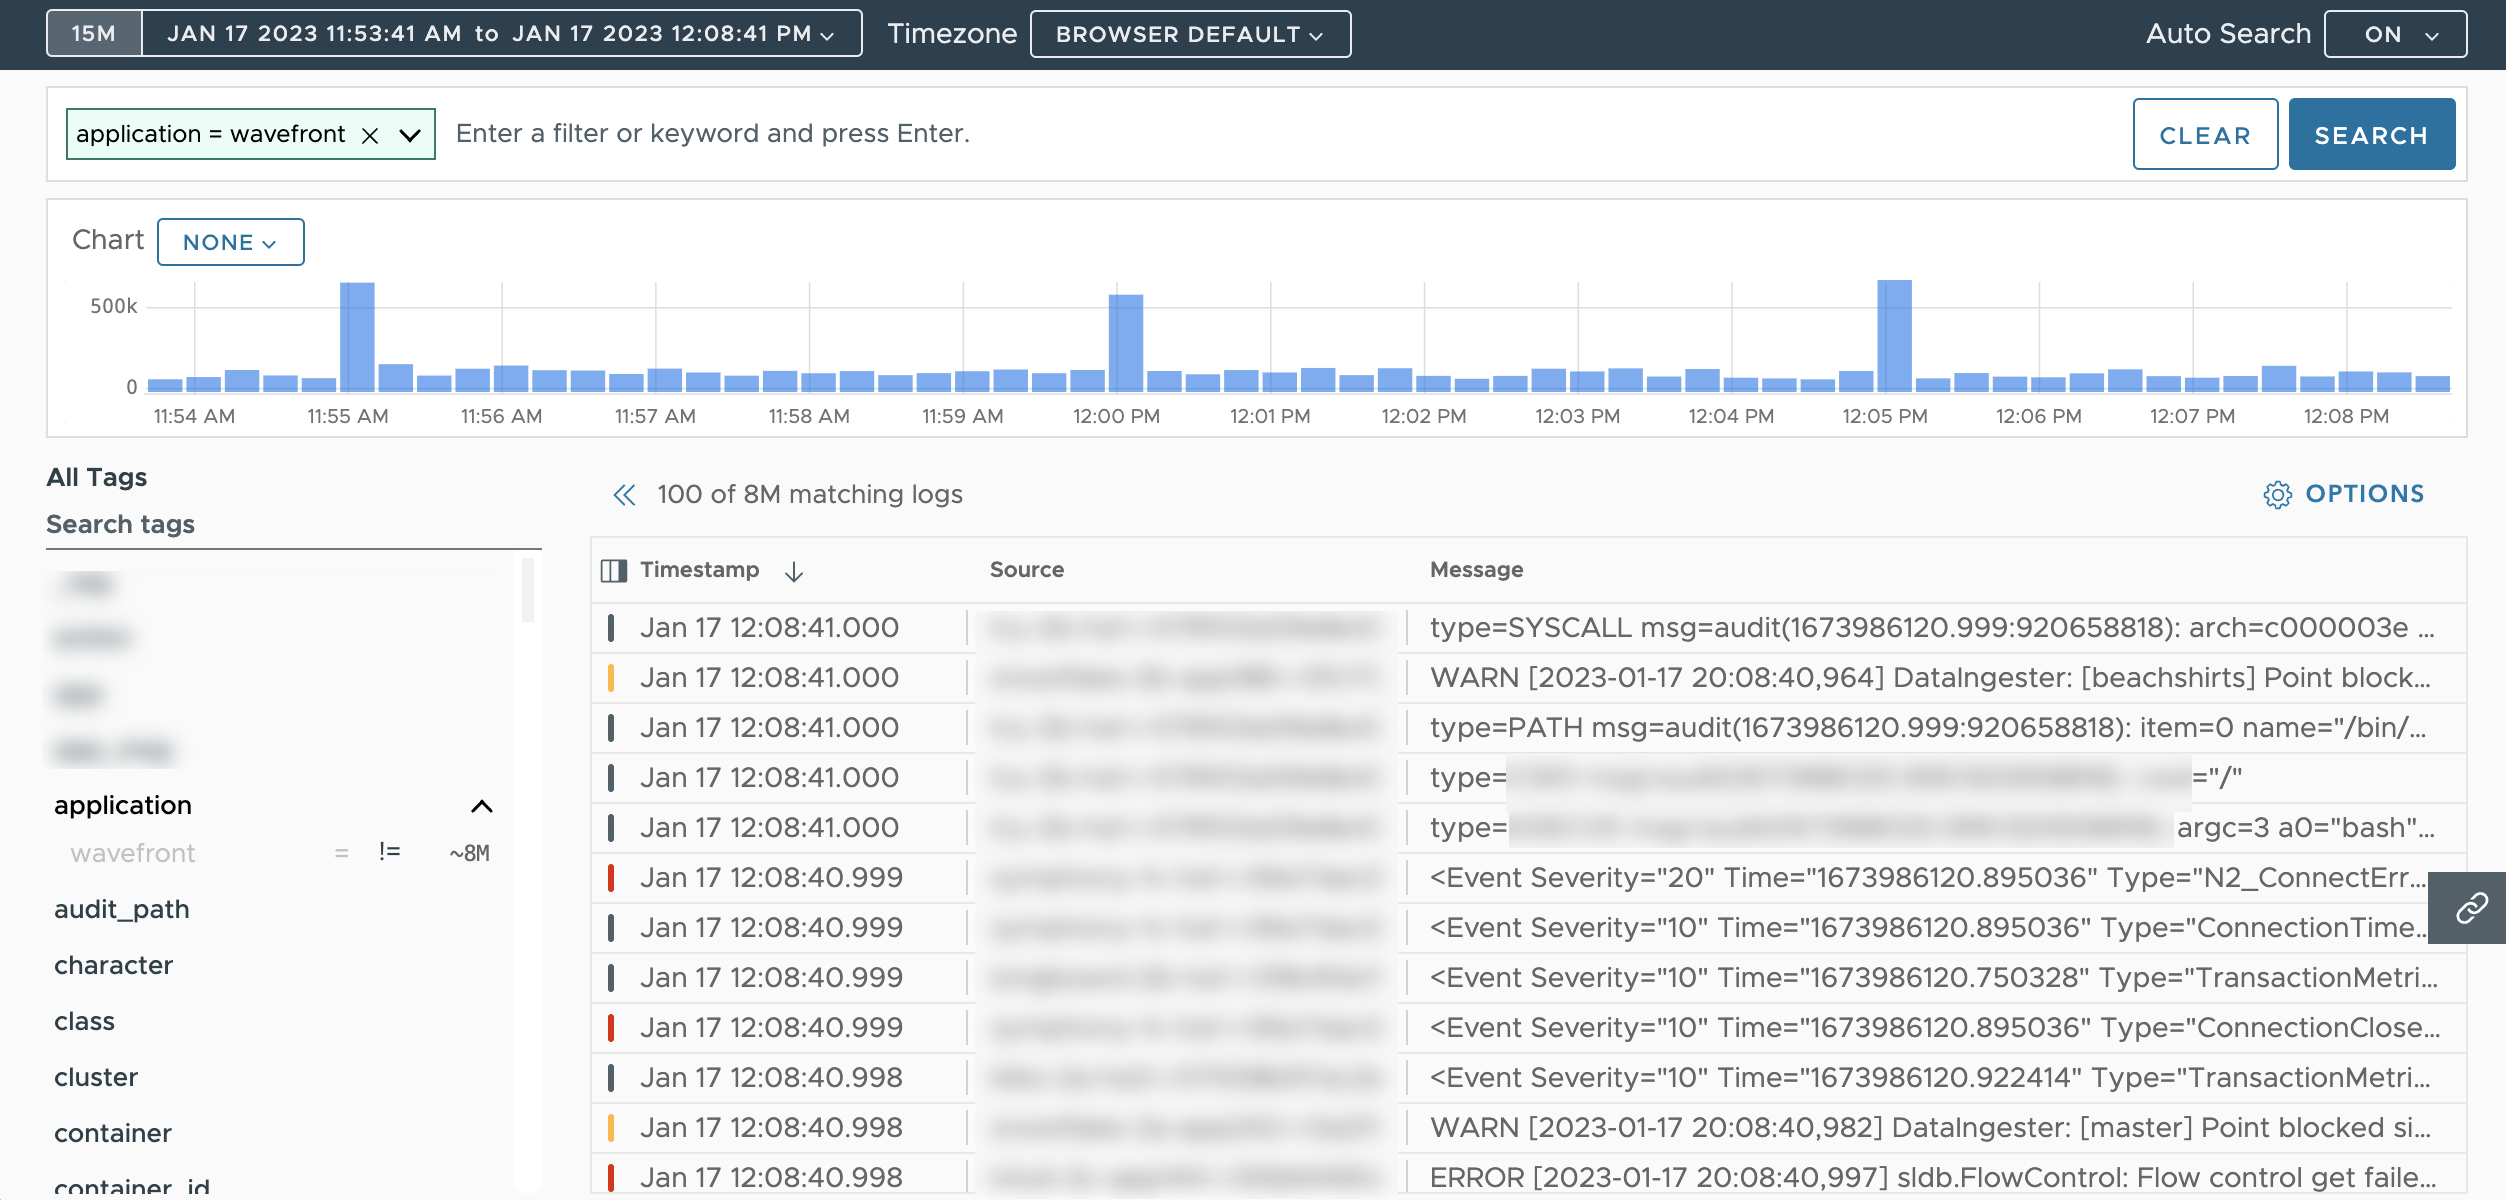Open the OPTIONS menu
Viewport: 2506px width, 1202px height.
pyautogui.click(x=2364, y=494)
